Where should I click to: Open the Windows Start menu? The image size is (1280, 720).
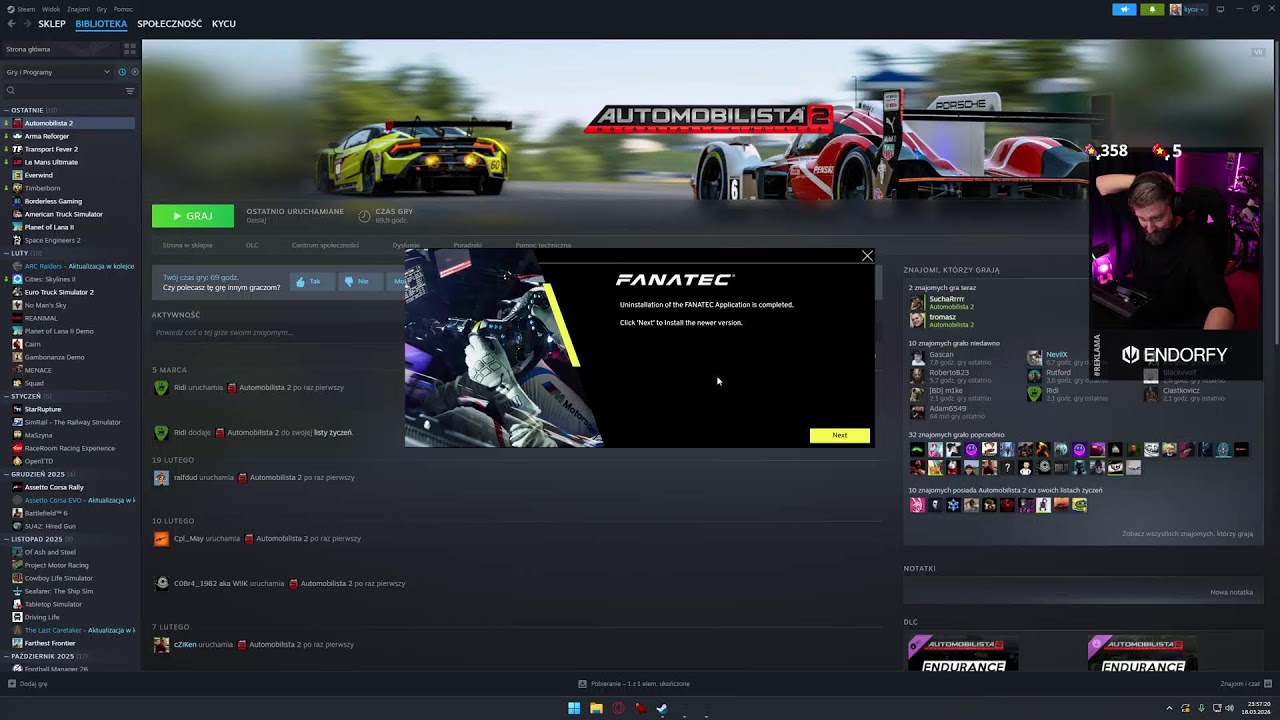[574, 708]
